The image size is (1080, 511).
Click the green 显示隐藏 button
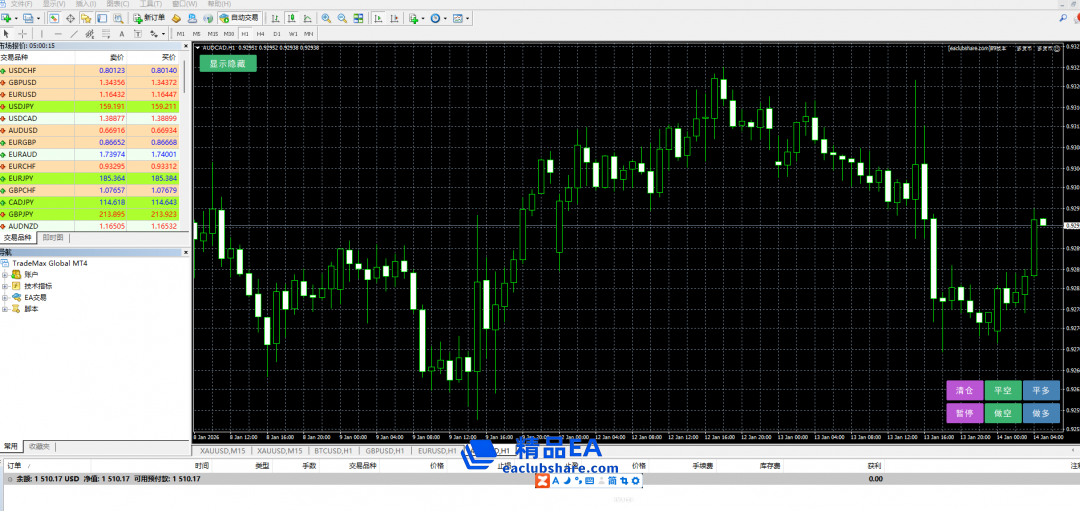pos(228,63)
